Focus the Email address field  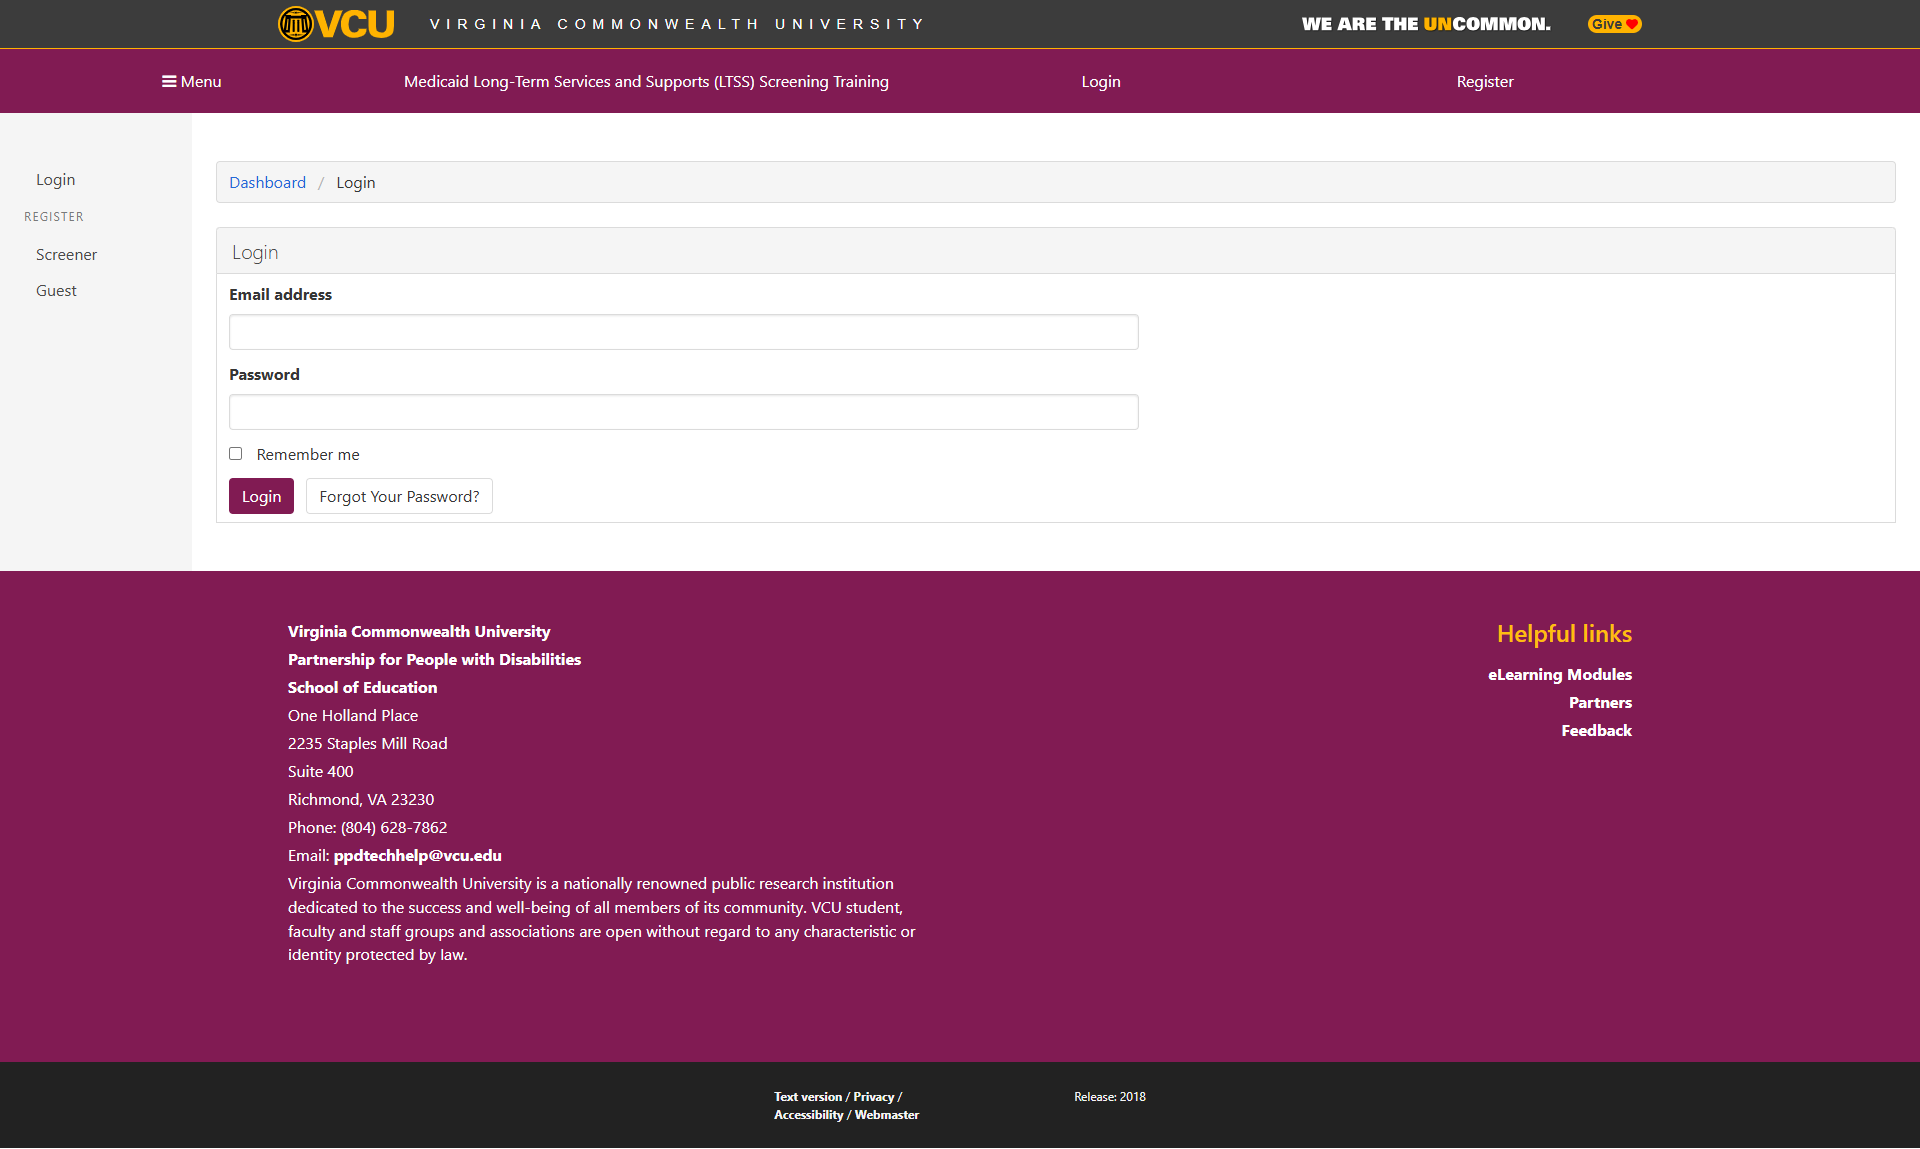683,332
